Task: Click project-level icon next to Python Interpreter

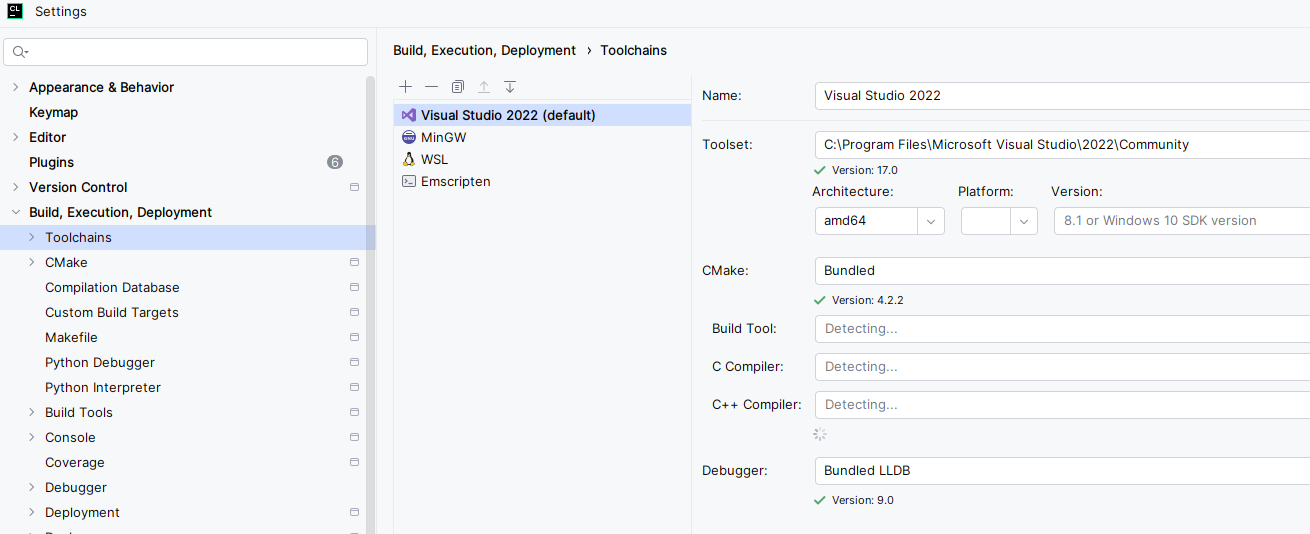Action: point(354,387)
